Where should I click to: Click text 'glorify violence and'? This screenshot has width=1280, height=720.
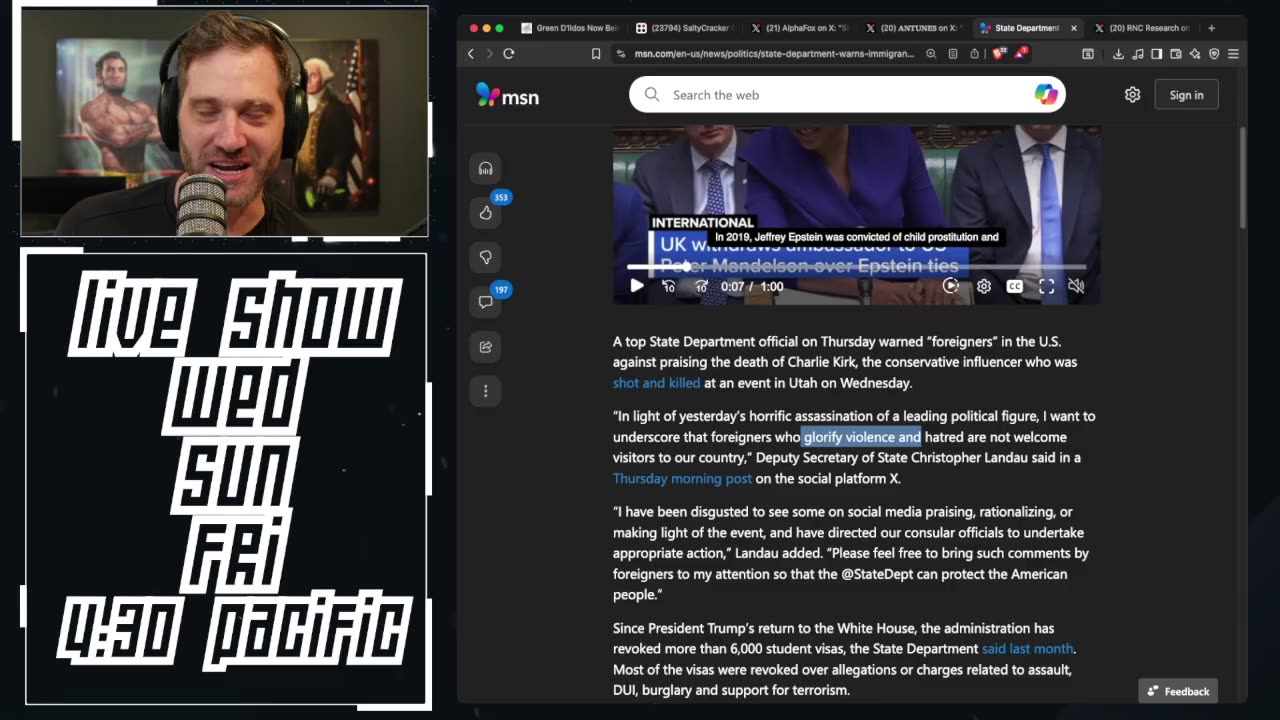[862, 437]
